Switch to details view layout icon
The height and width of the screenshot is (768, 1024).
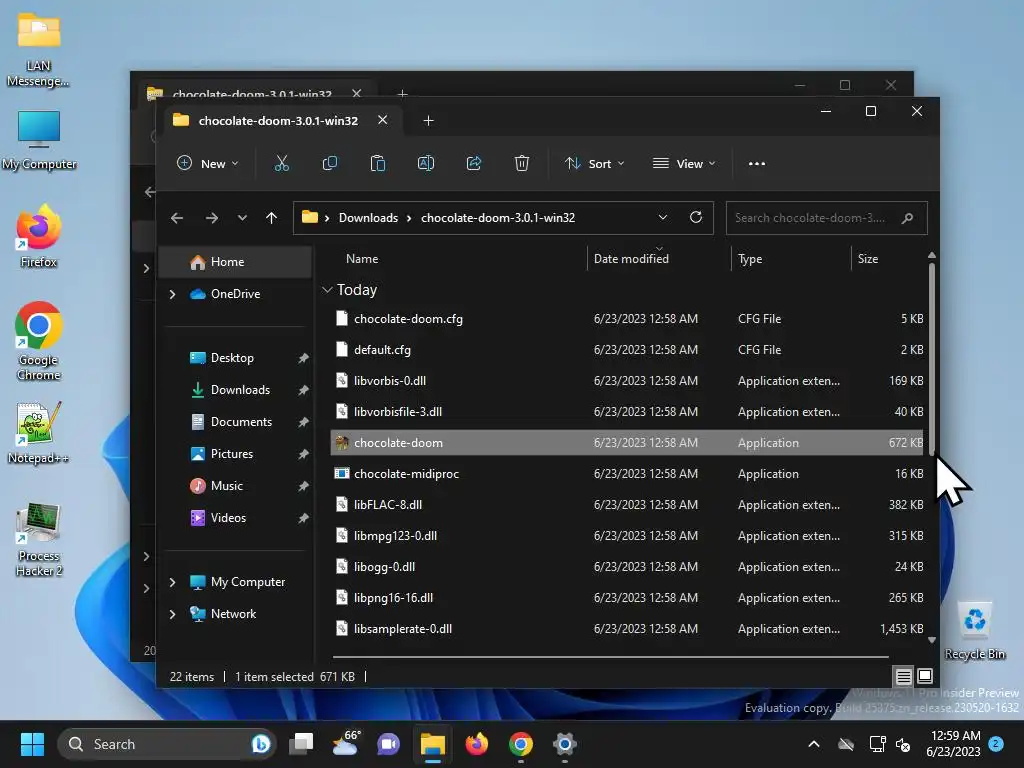(903, 677)
